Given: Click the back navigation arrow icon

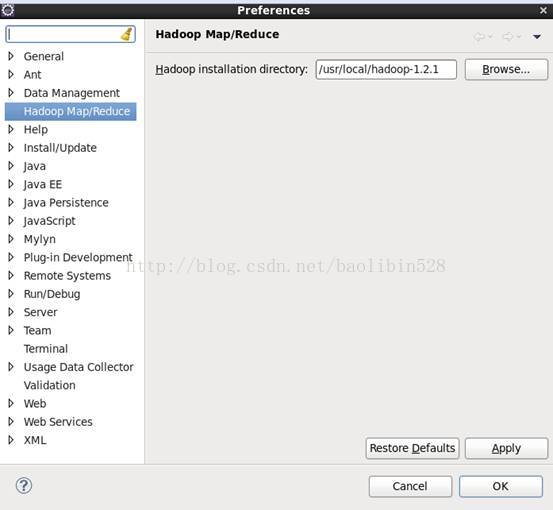Looking at the screenshot, I should point(479,36).
